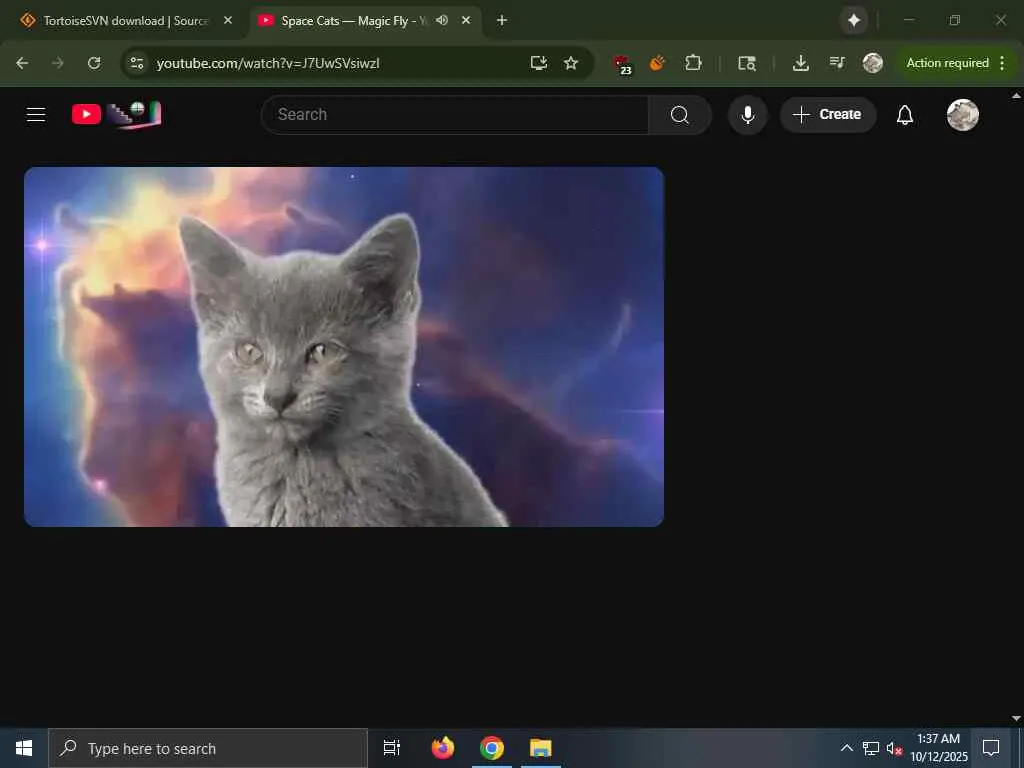Go forward with the forward arrow

coord(58,63)
